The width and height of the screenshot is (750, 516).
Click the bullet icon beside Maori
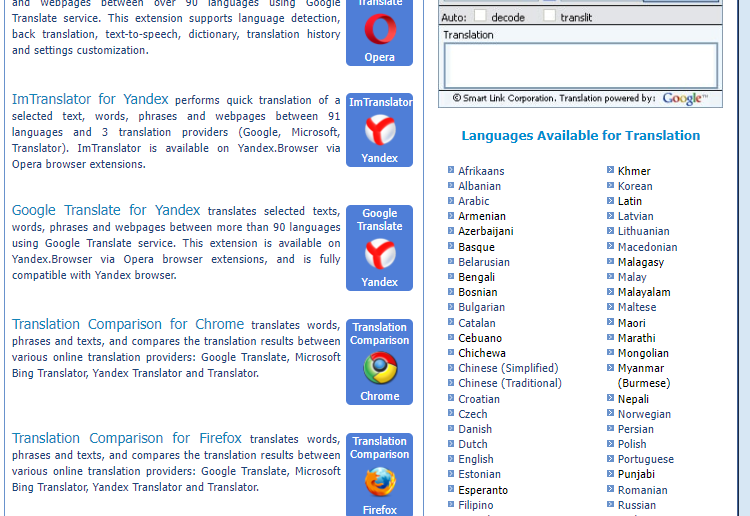[610, 322]
